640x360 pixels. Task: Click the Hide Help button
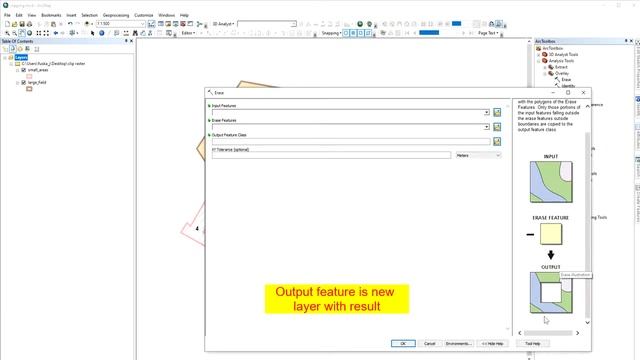pyautogui.click(x=493, y=344)
